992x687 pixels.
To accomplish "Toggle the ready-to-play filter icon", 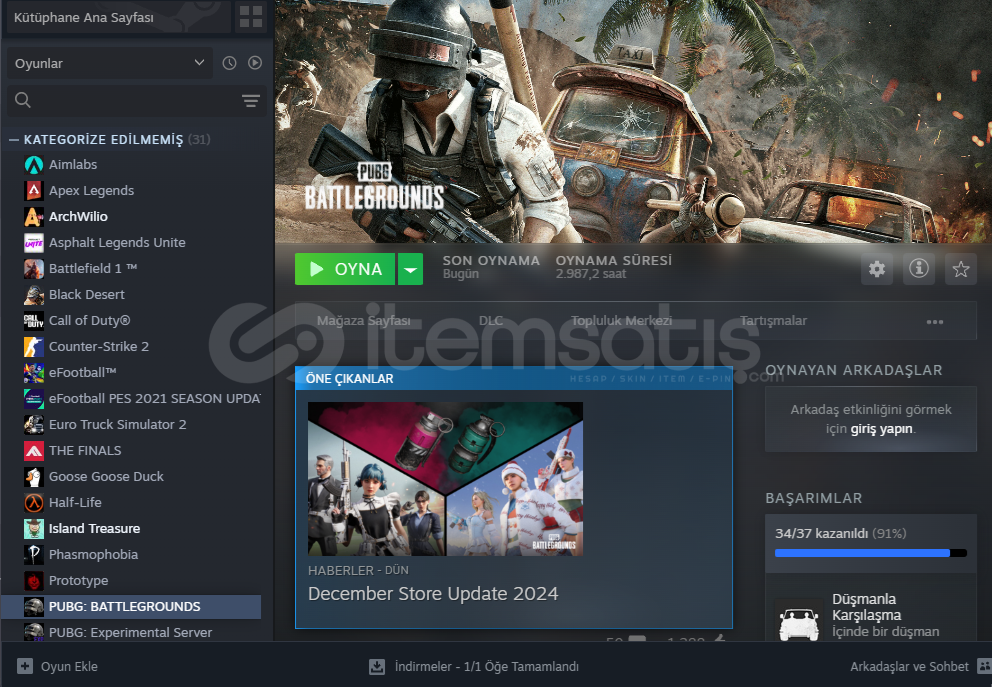I will 255,63.
